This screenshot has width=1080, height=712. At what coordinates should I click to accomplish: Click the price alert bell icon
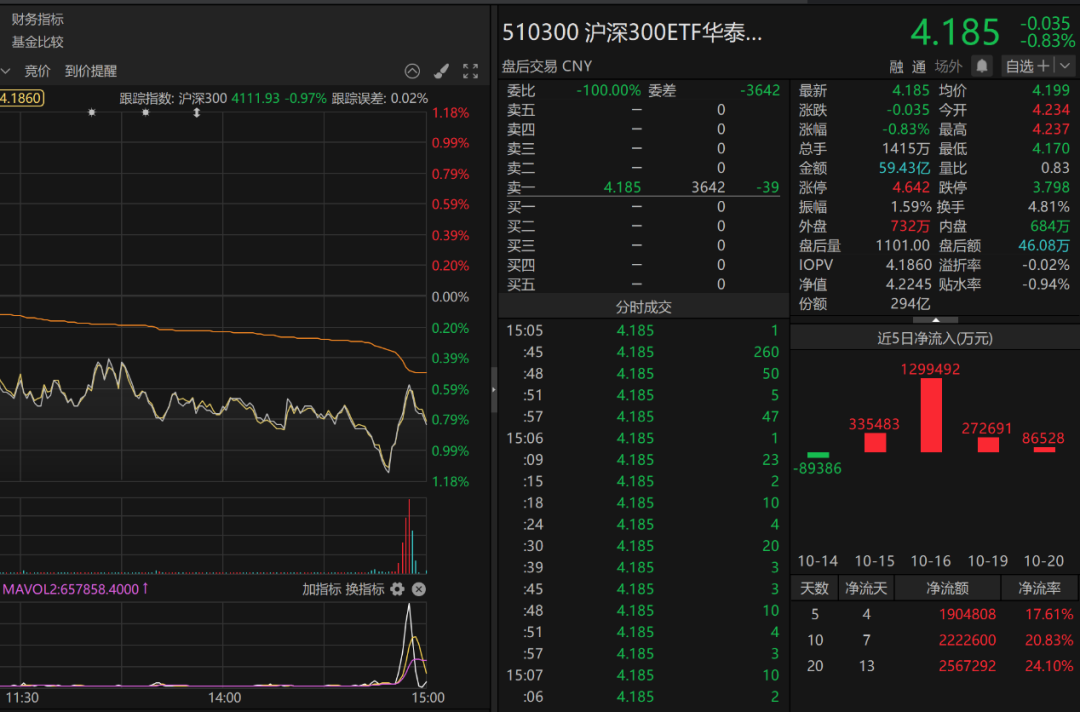pos(982,66)
